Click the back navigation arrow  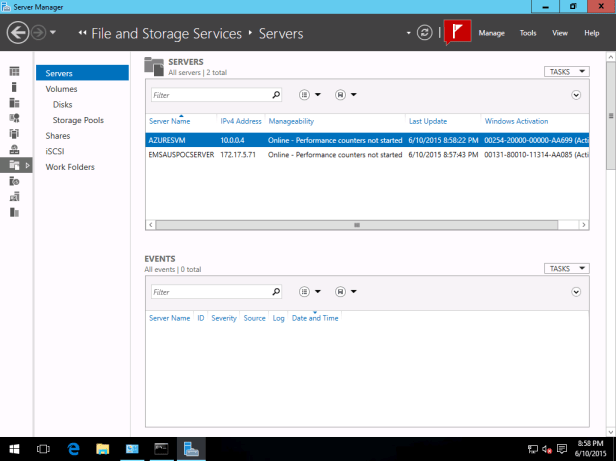pos(17,33)
